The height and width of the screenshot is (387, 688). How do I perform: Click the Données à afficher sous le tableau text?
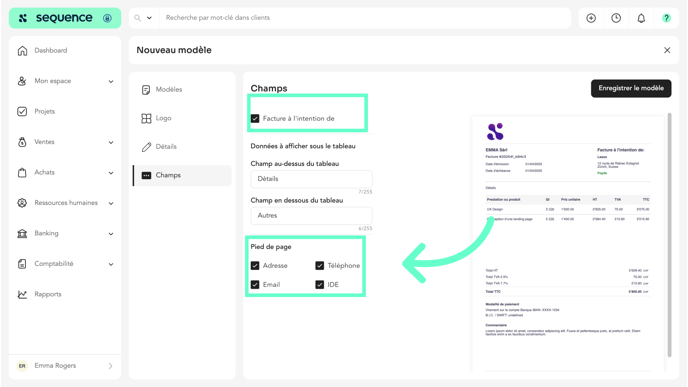click(303, 146)
